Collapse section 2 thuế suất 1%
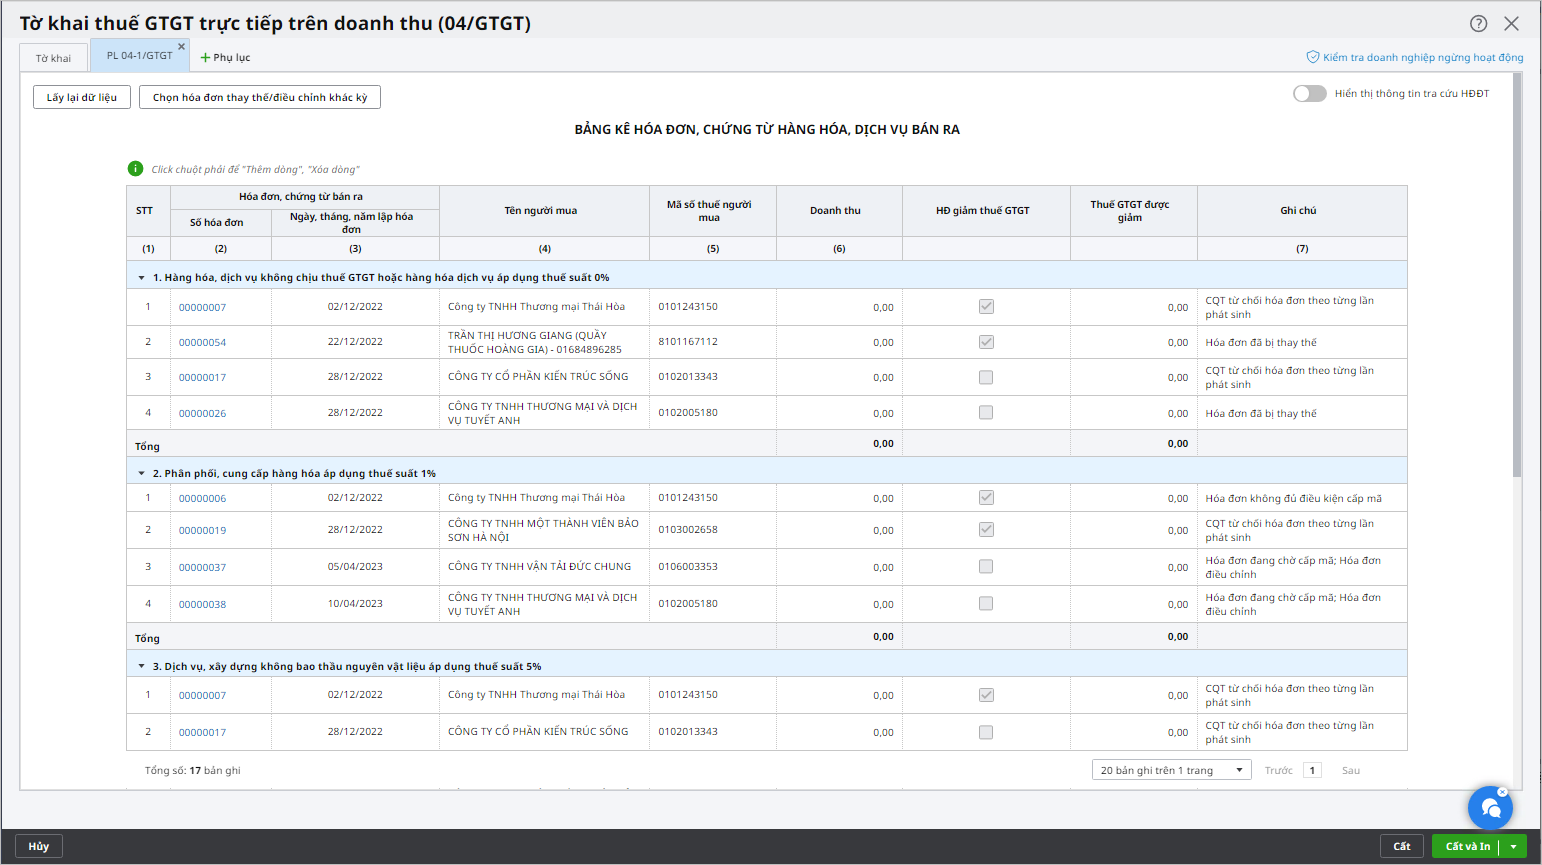Viewport: 1542px width, 865px height. (142, 474)
